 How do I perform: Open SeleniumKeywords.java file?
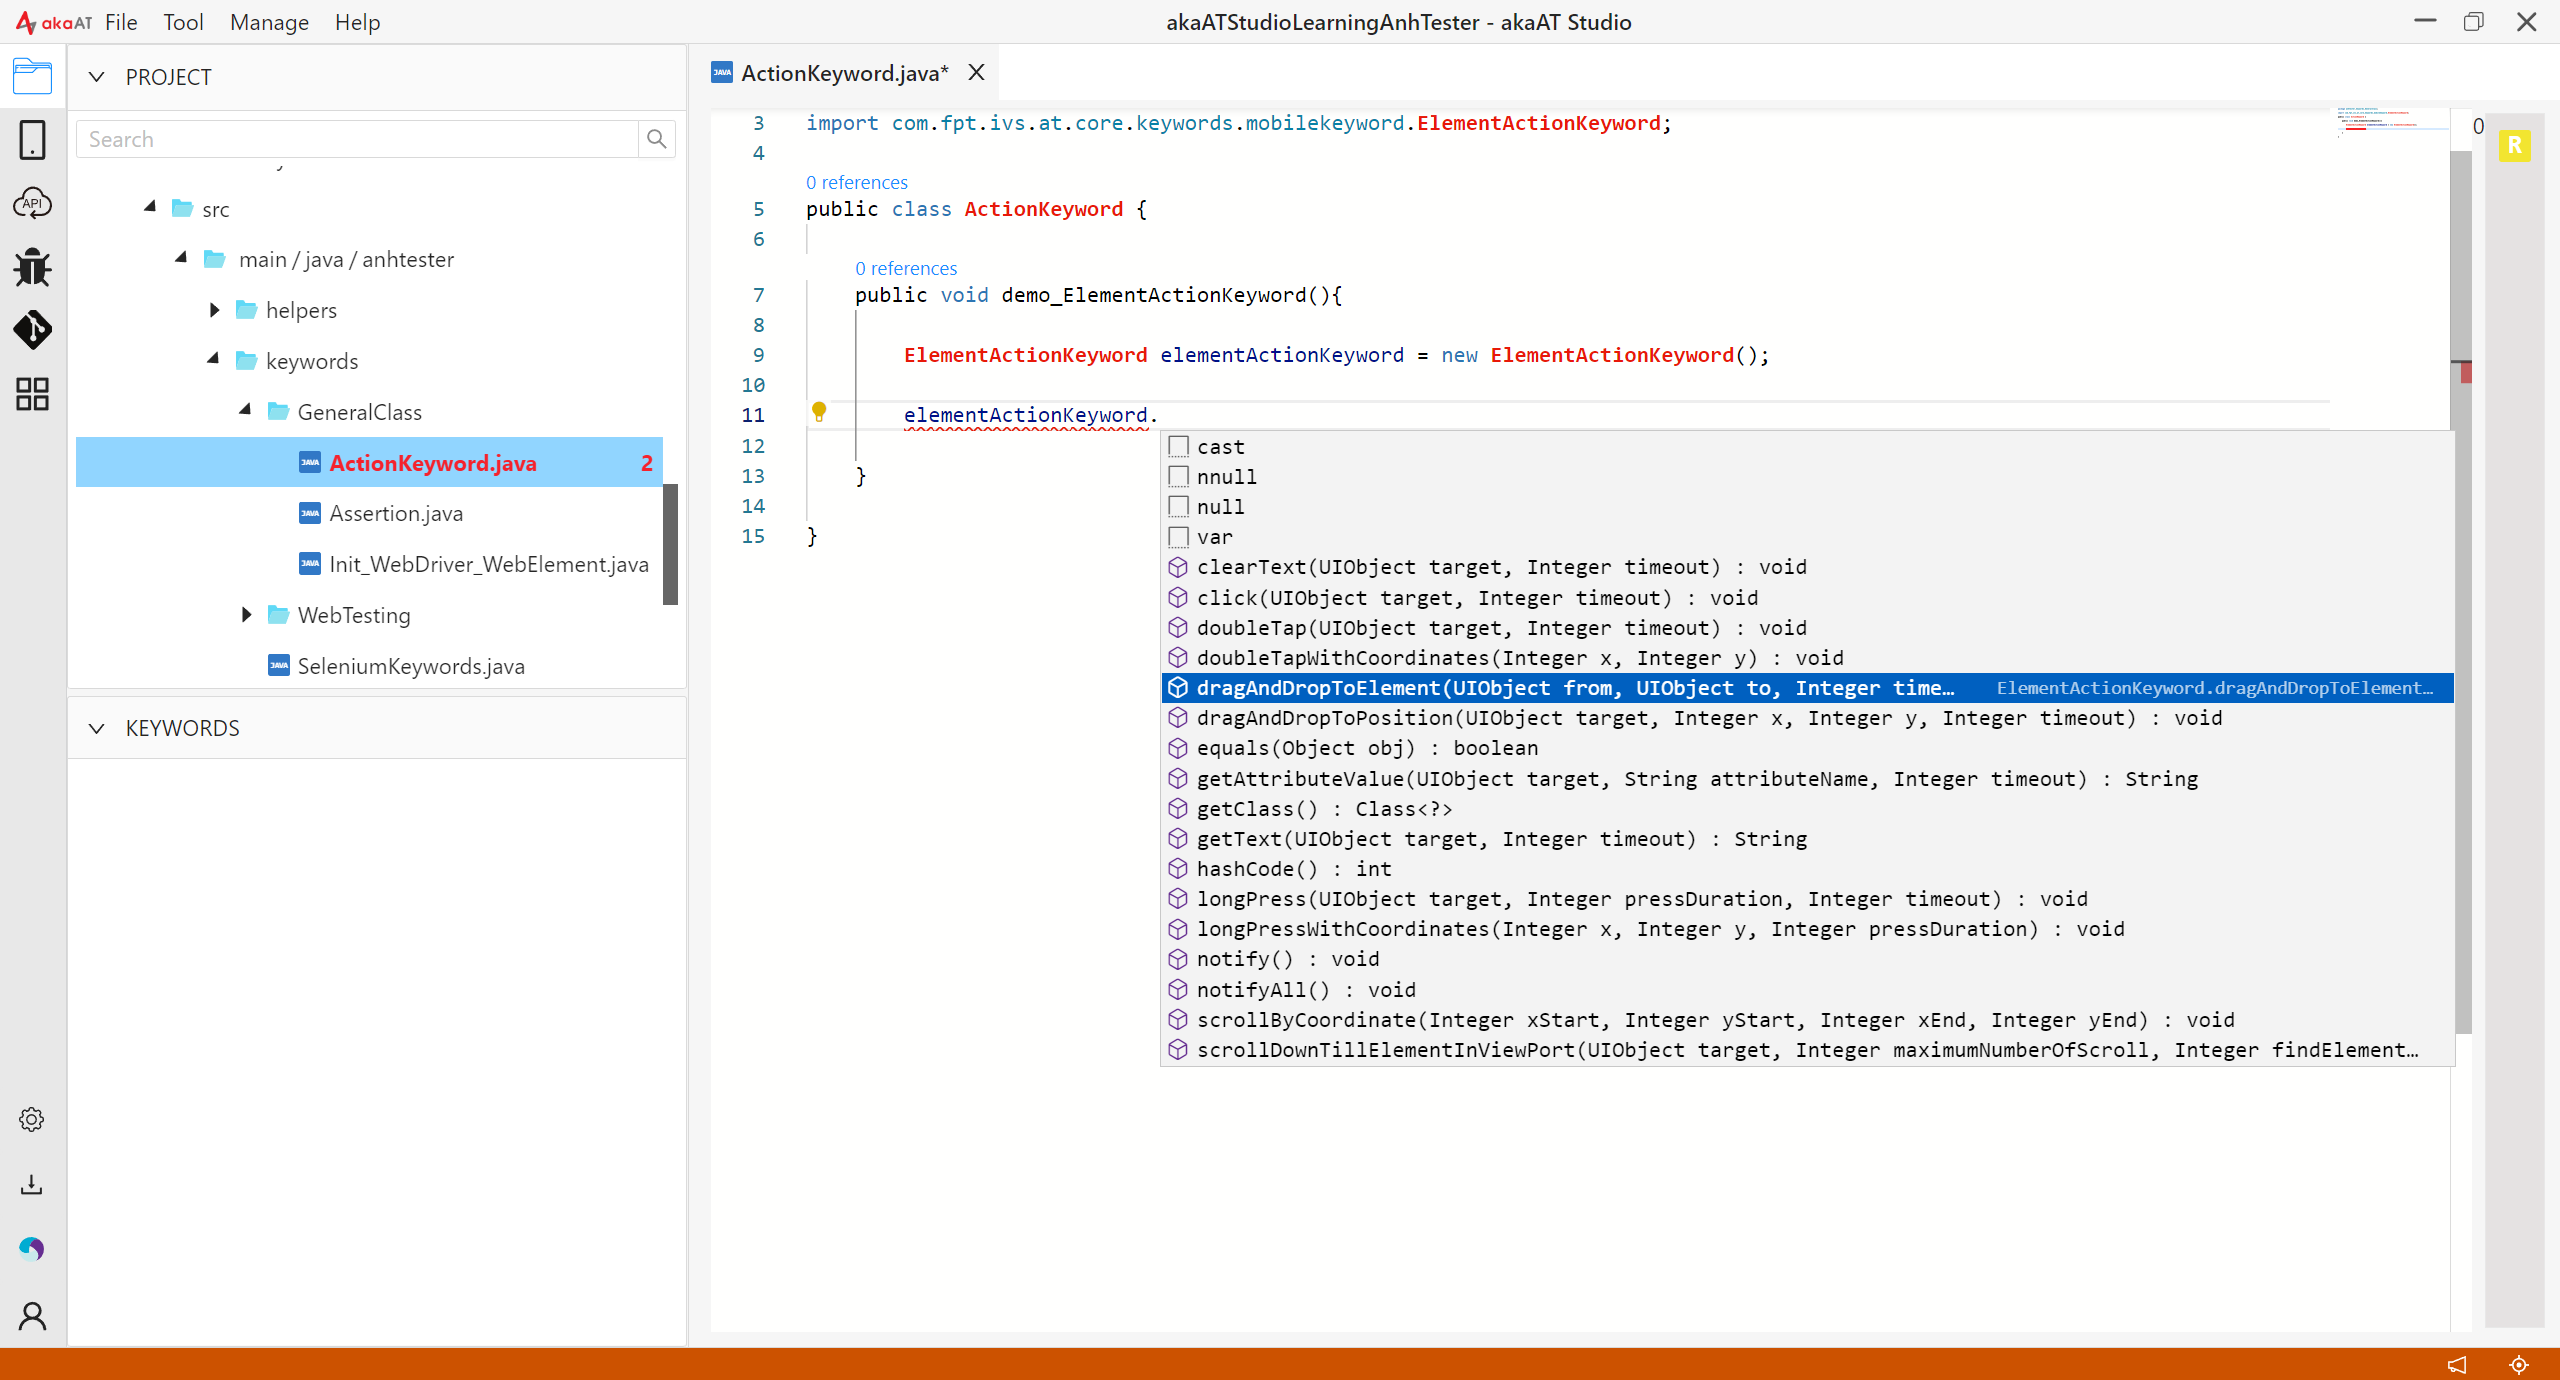tap(411, 666)
